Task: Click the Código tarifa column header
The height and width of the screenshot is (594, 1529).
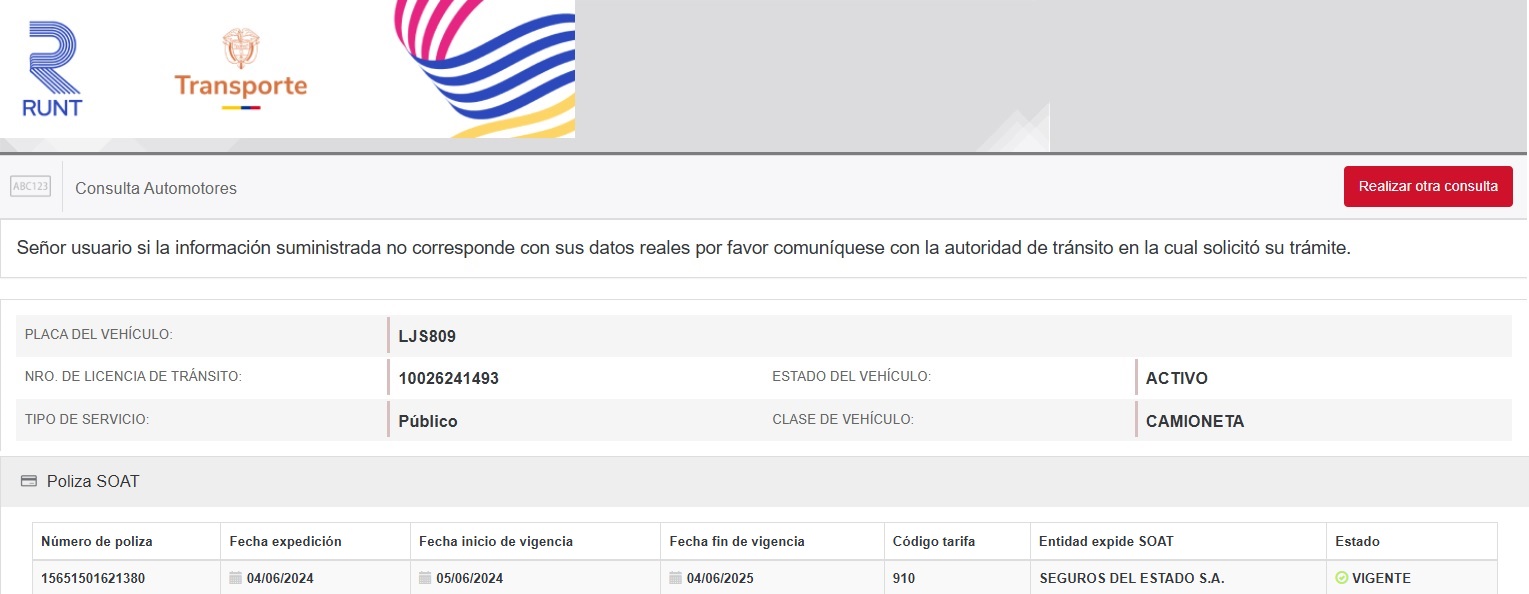Action: [x=933, y=541]
